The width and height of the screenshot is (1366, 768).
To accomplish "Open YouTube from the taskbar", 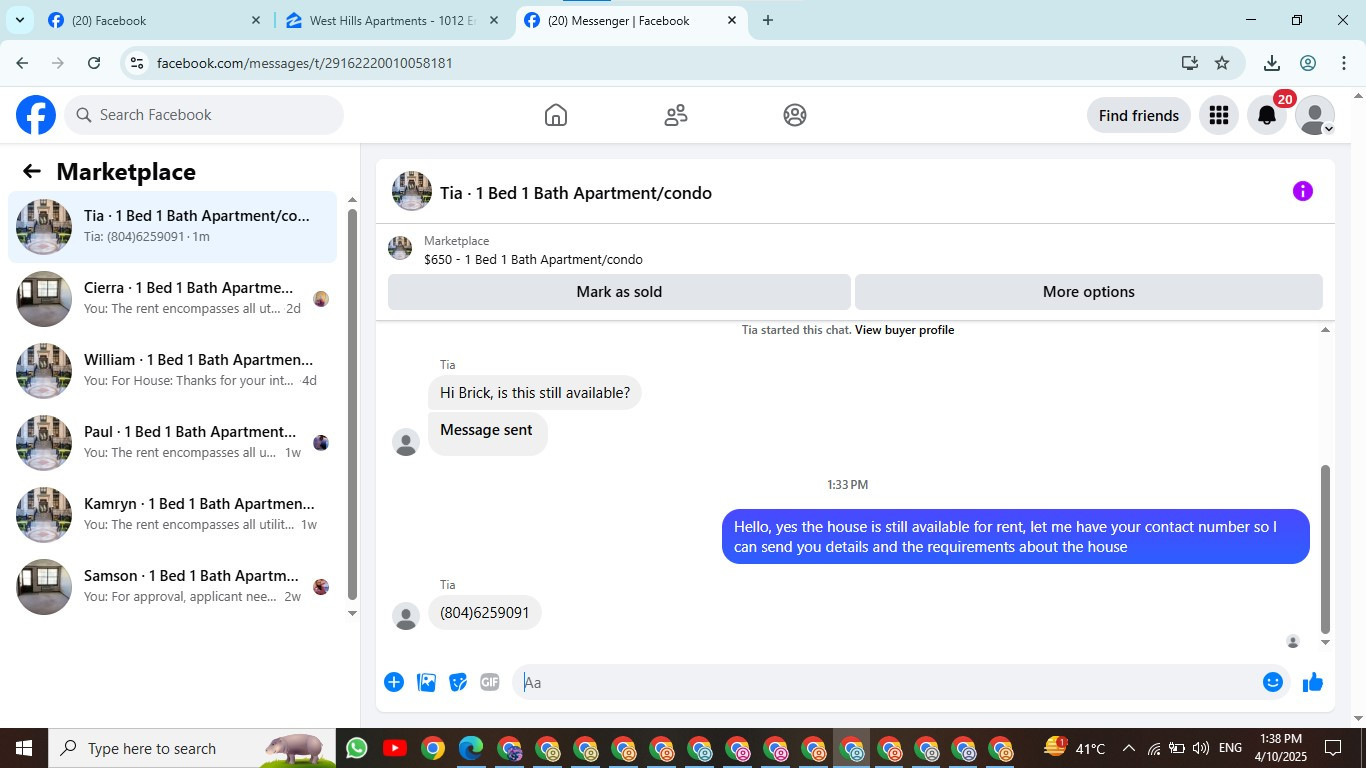I will [394, 748].
